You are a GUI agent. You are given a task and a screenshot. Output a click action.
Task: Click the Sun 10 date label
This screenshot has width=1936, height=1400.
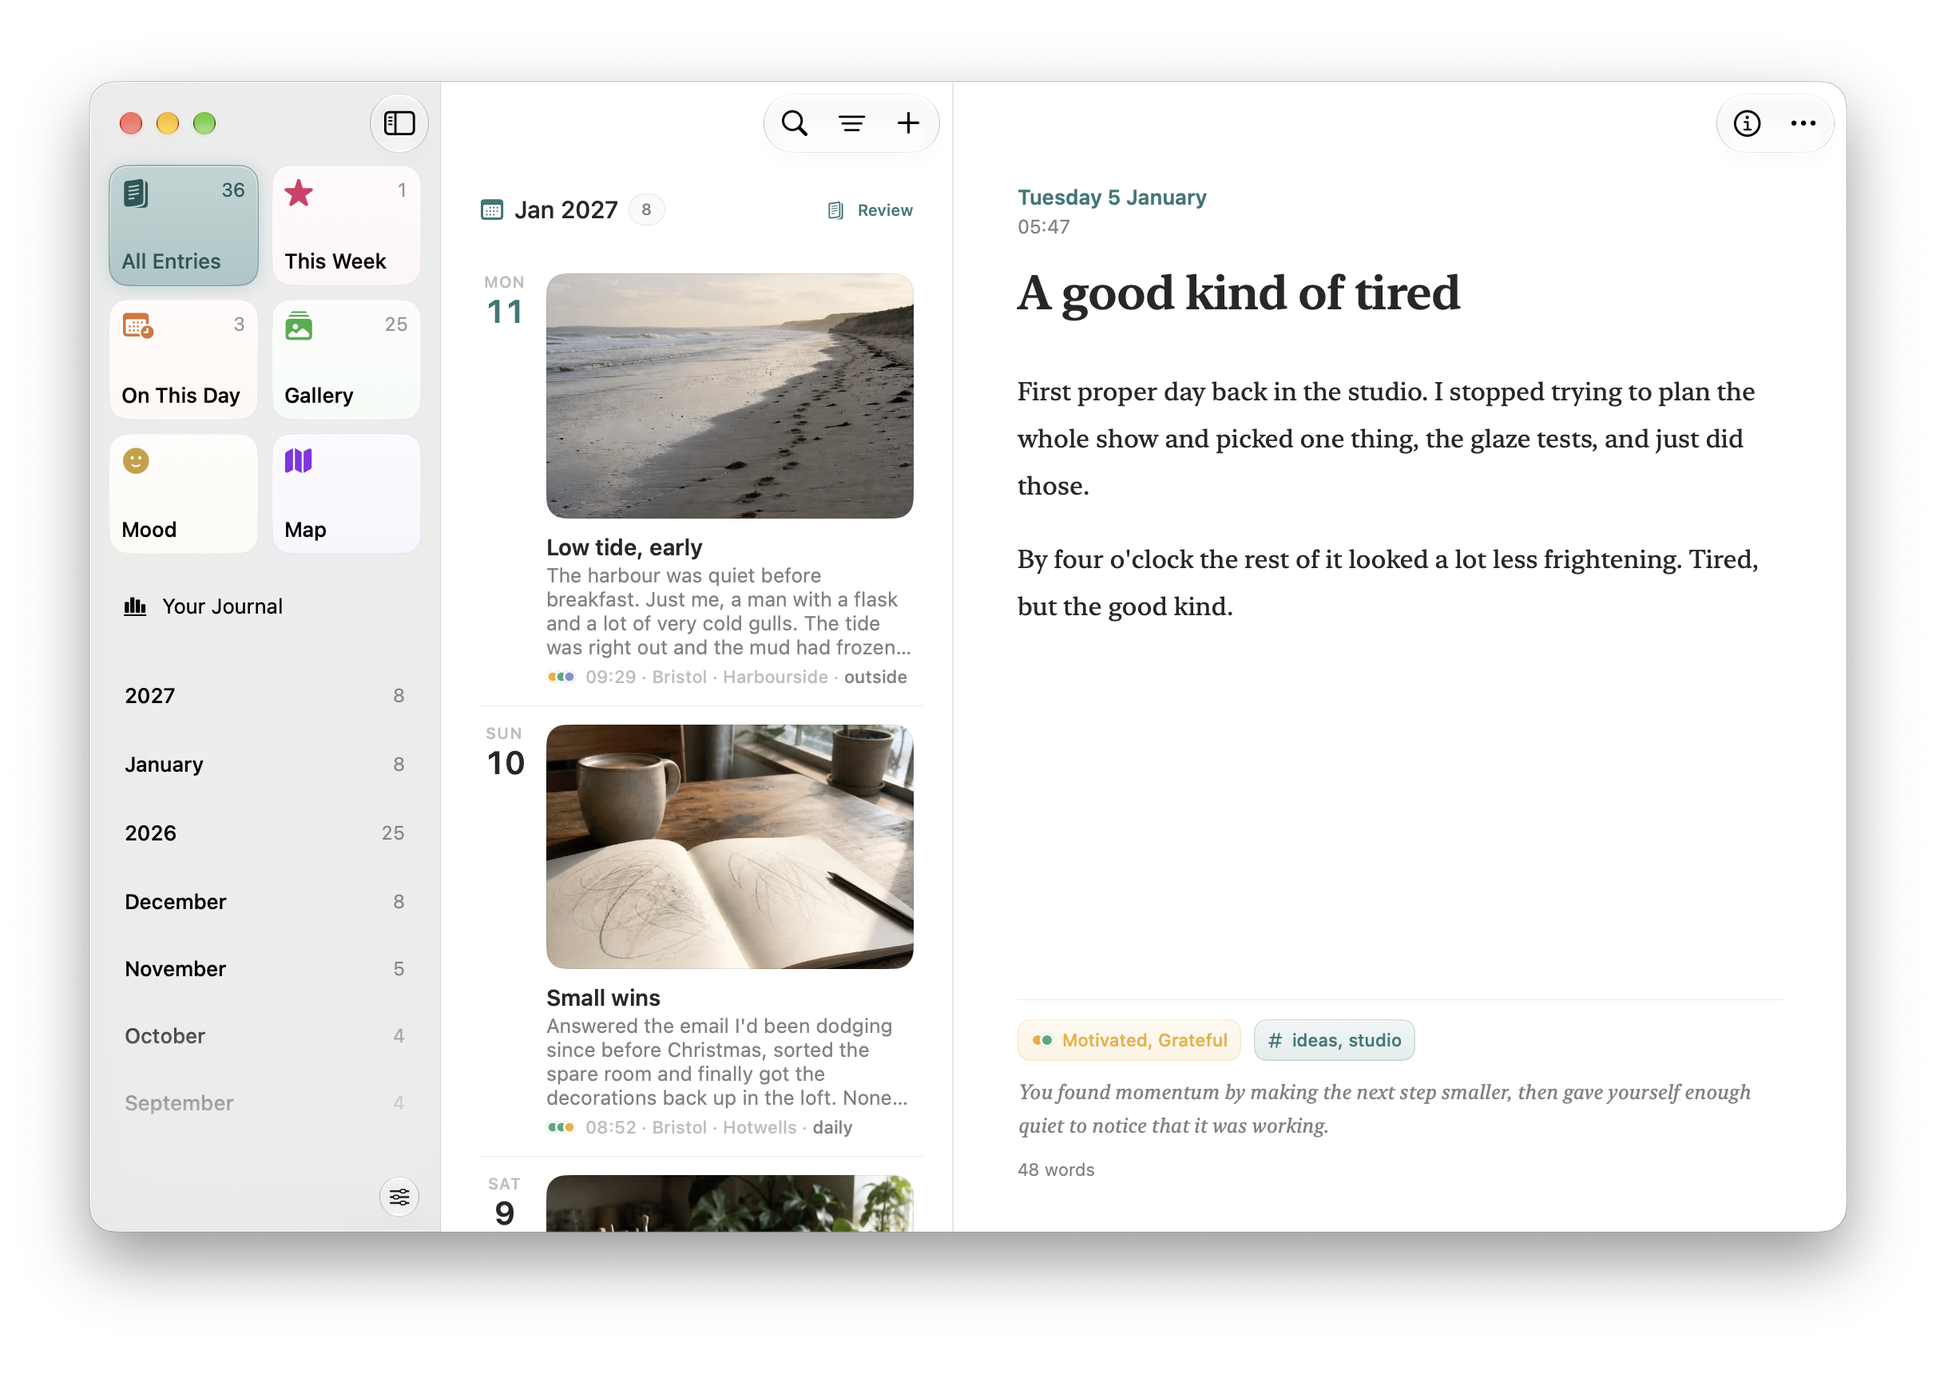point(505,752)
